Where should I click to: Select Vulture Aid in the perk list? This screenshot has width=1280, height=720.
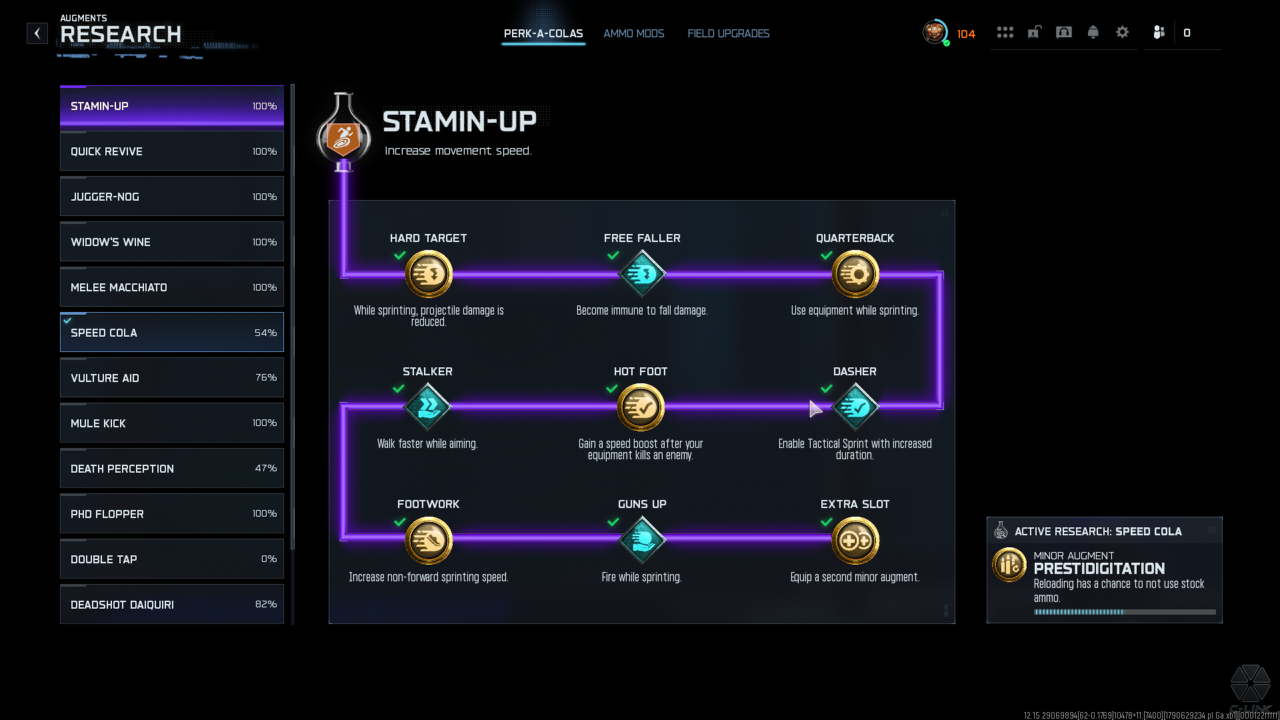172,378
